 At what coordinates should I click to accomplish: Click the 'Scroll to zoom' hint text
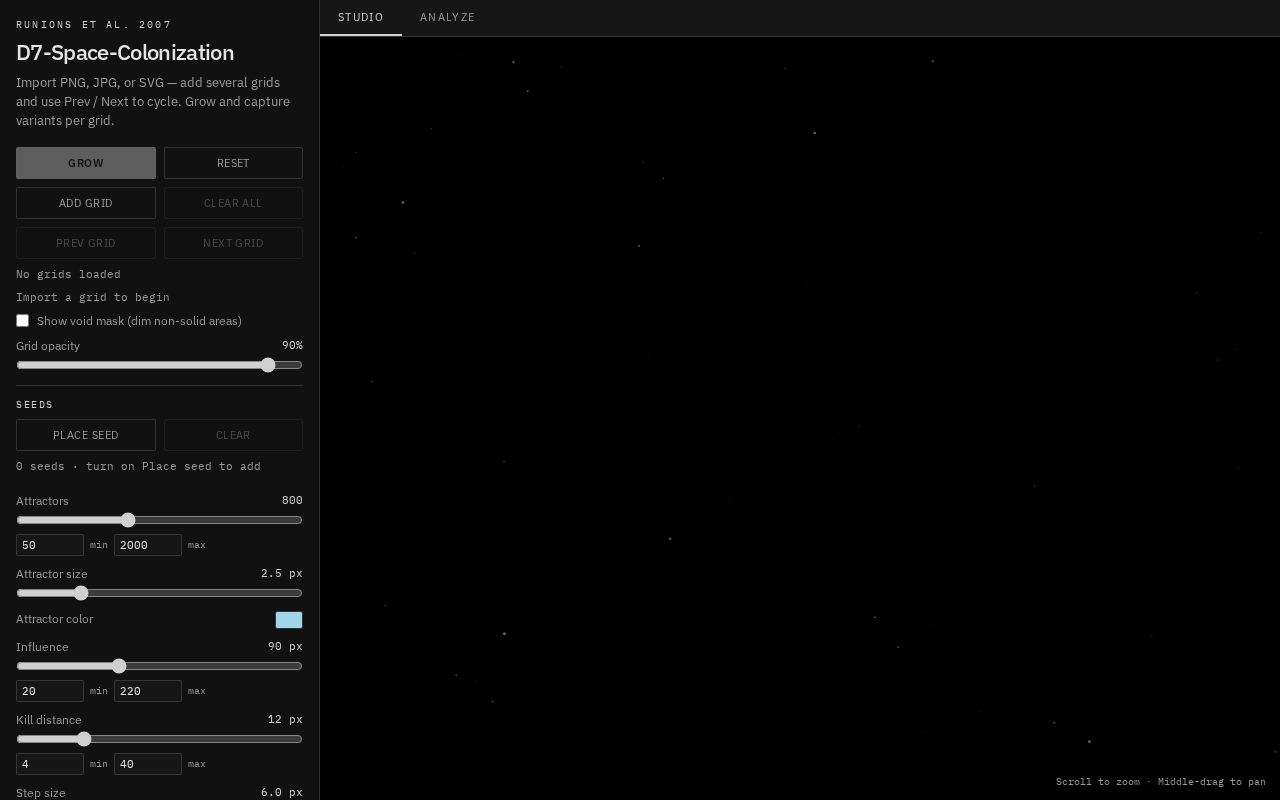pyautogui.click(x=1097, y=782)
